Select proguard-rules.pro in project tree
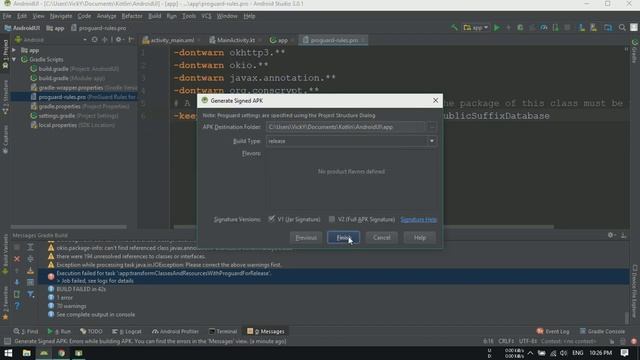Viewport: 640px width, 360px height. tap(74, 97)
